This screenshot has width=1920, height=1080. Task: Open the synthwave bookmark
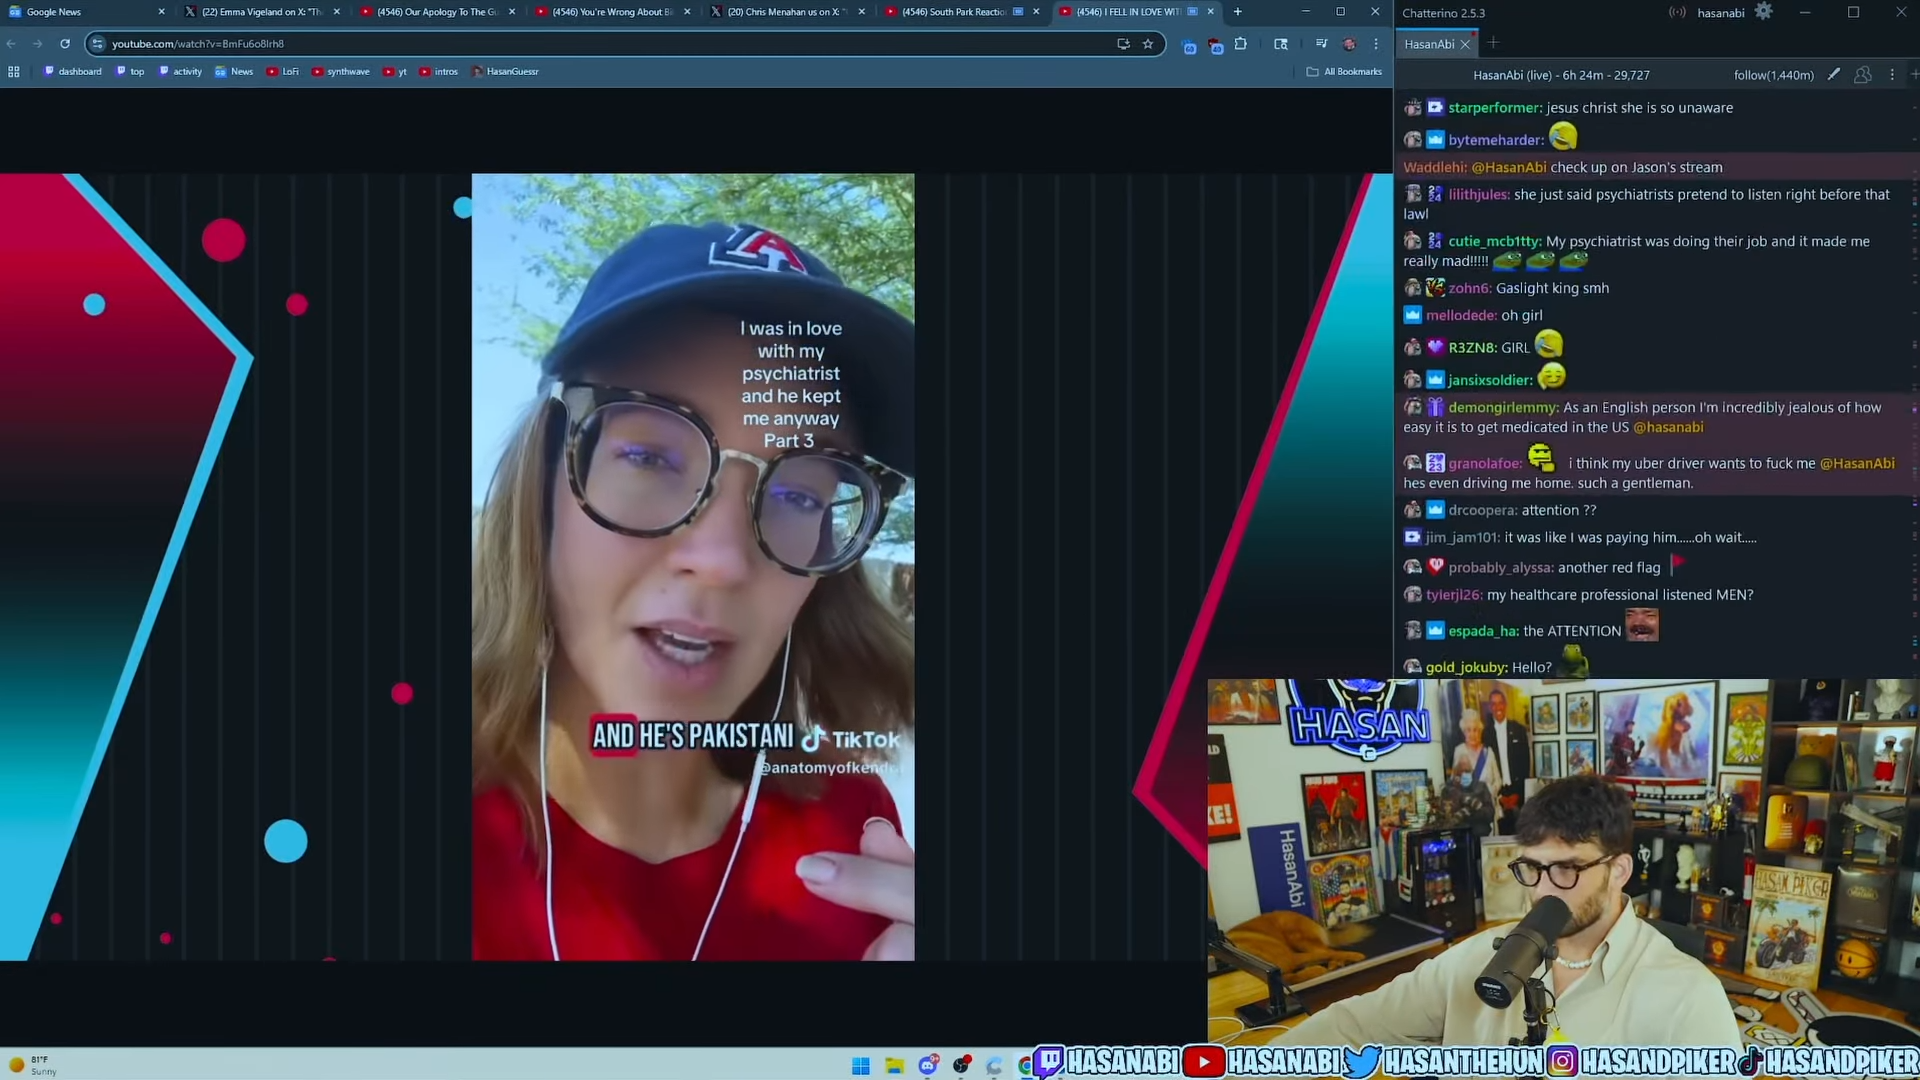pos(340,72)
